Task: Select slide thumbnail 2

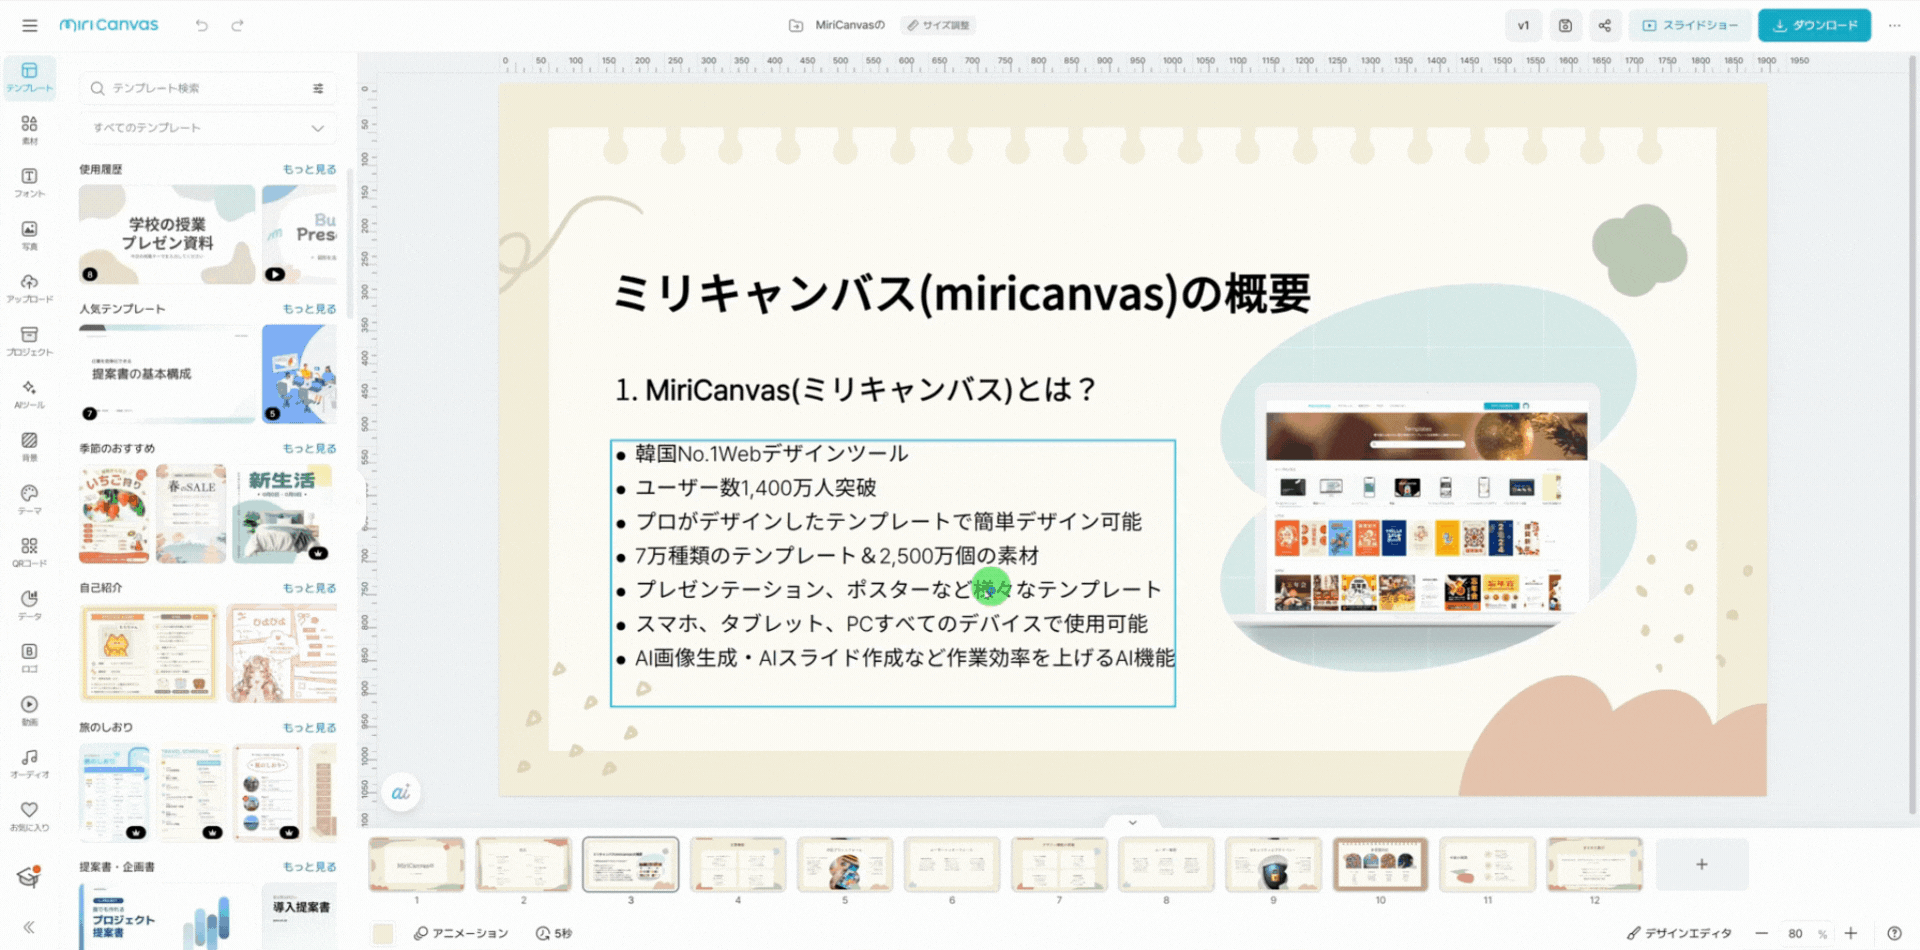Action: point(523,864)
